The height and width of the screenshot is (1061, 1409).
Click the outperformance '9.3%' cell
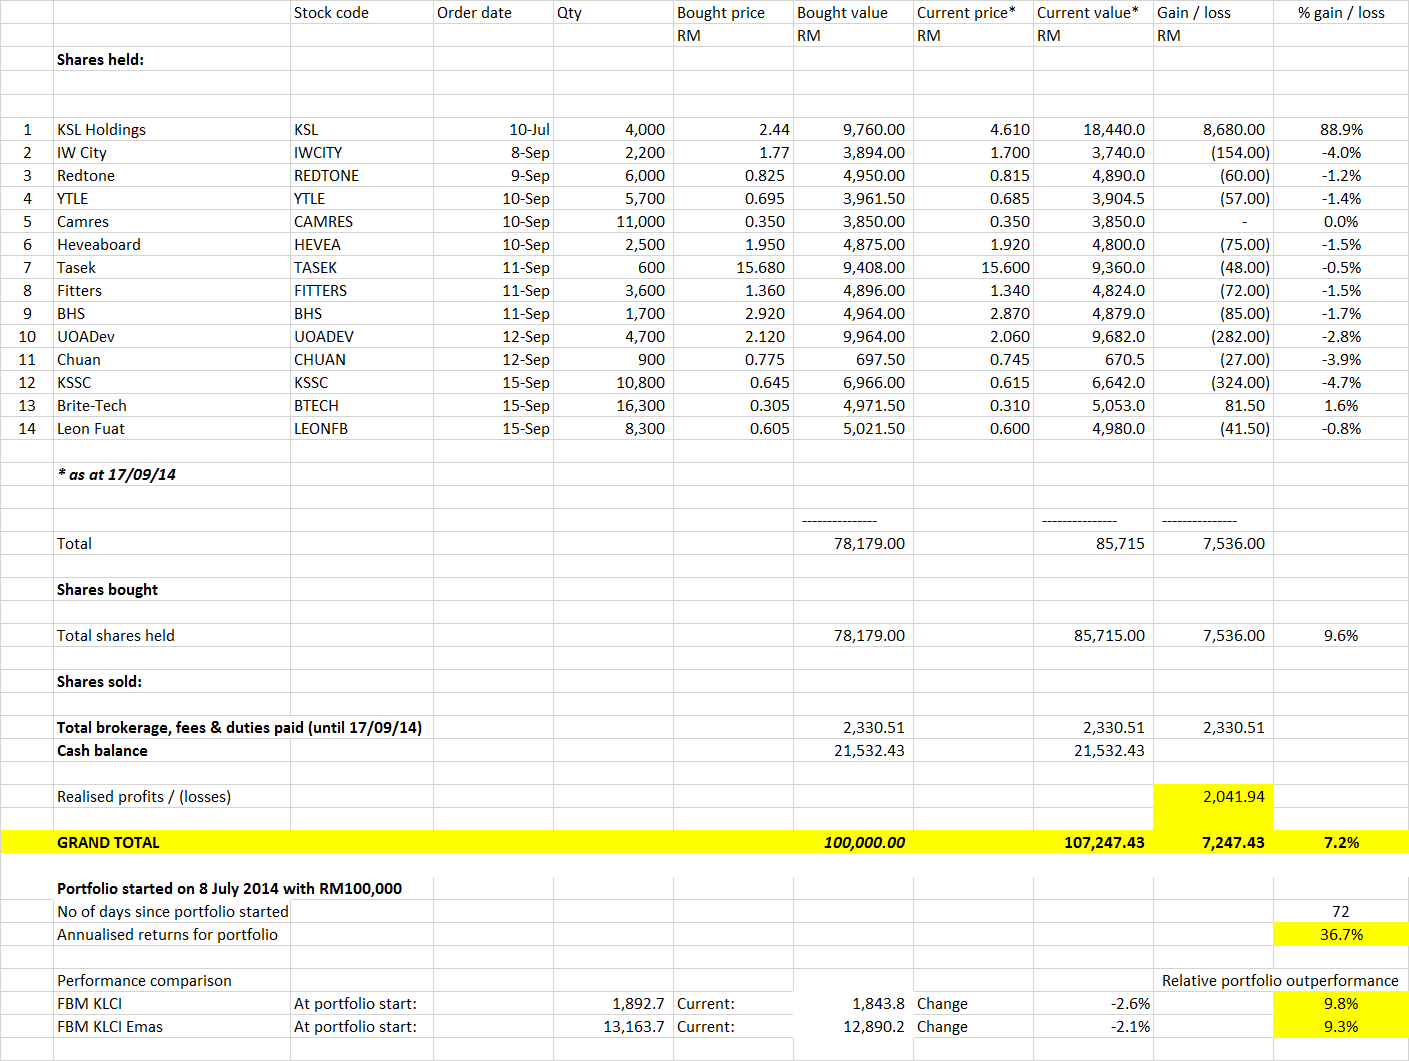1341,1027
